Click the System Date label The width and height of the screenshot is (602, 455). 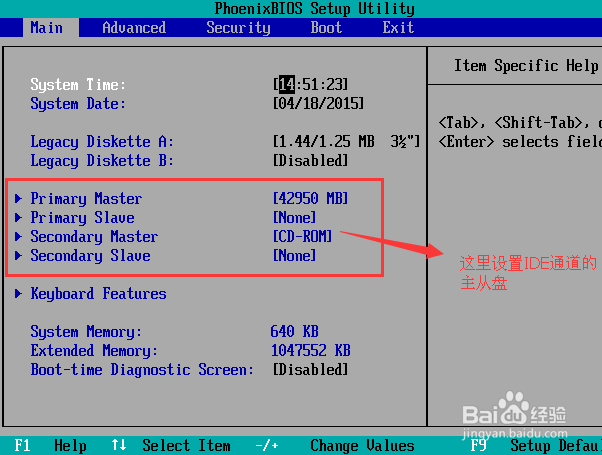pyautogui.click(x=78, y=104)
